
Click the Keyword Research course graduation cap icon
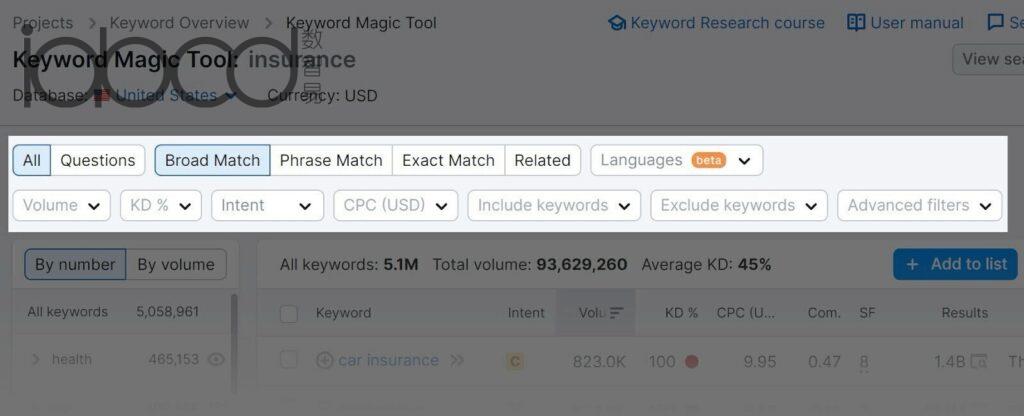pos(616,24)
